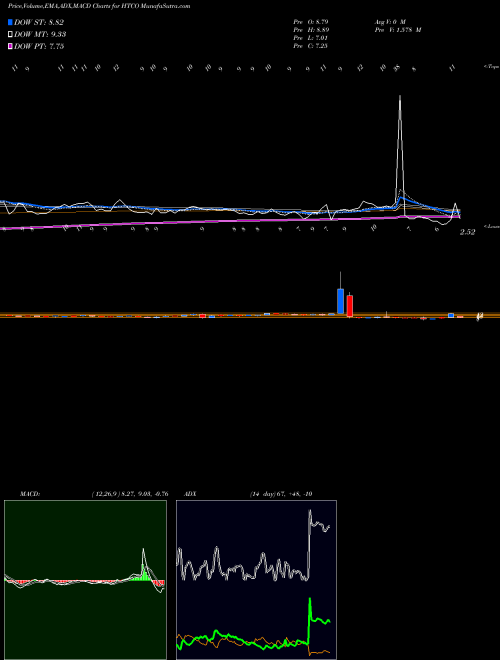Click the 'Pre H: 8.89' high value
This screenshot has height=660, width=500.
(311, 30)
